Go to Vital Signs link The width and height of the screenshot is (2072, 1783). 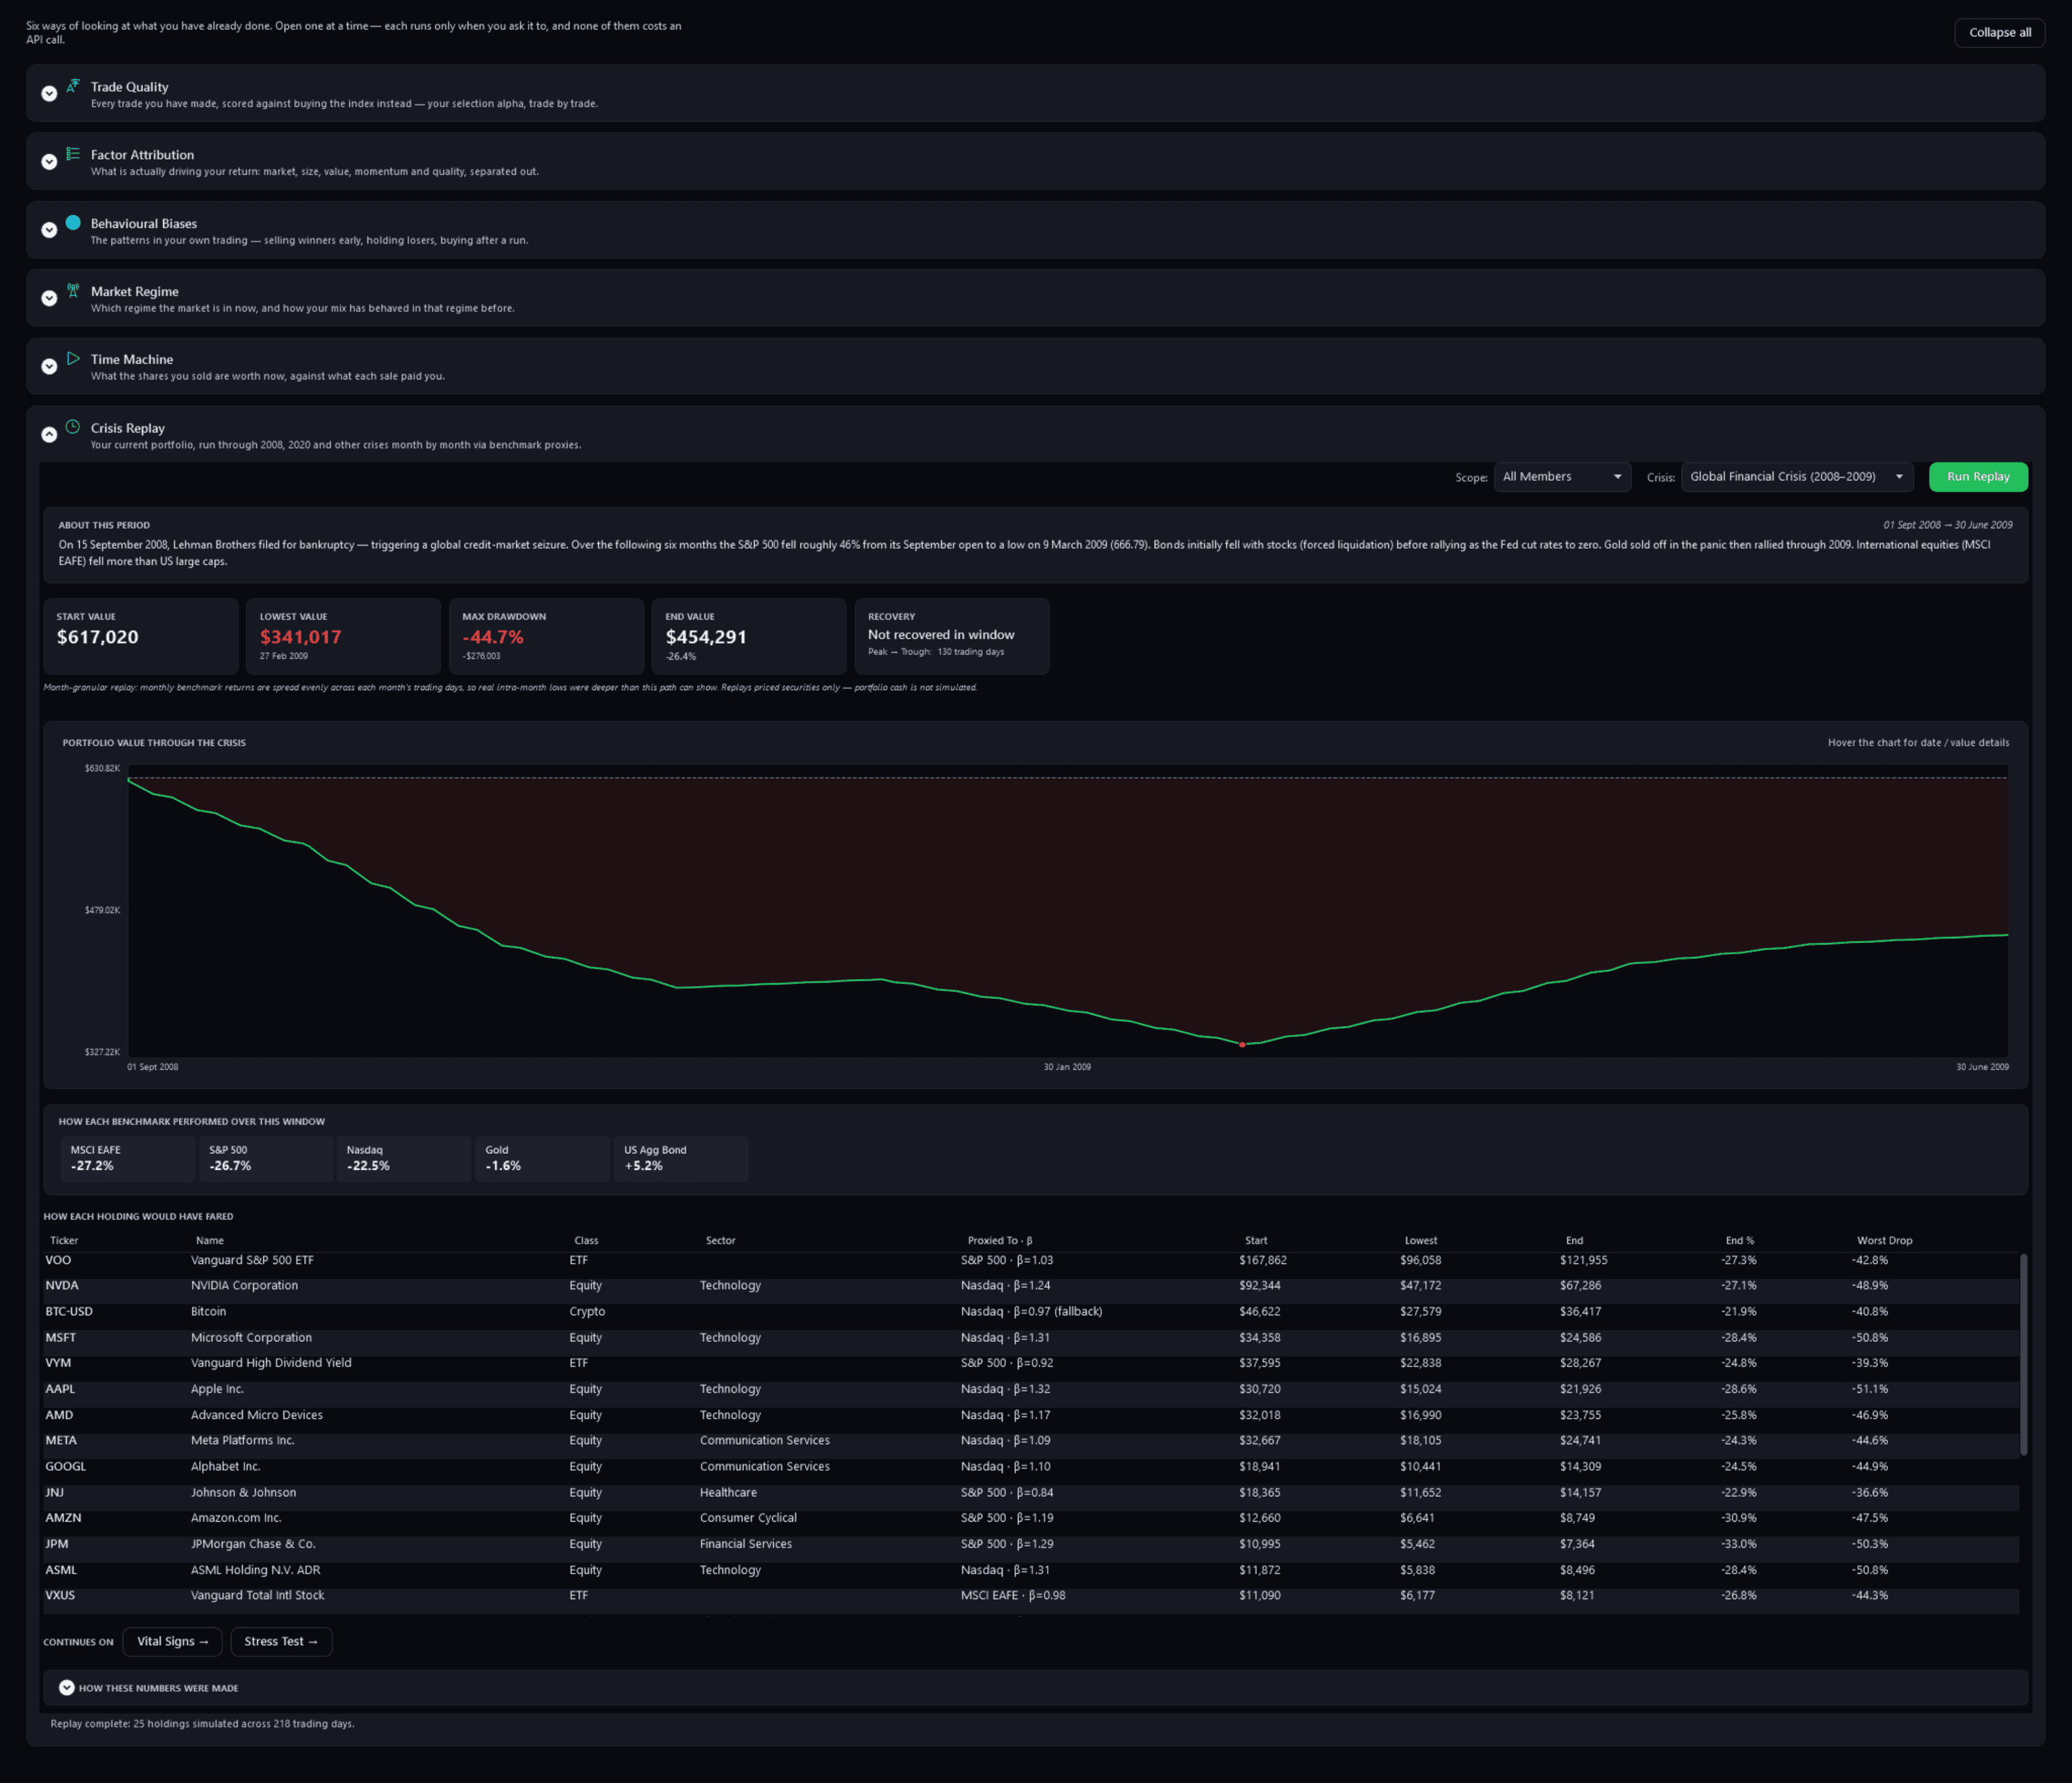[173, 1642]
